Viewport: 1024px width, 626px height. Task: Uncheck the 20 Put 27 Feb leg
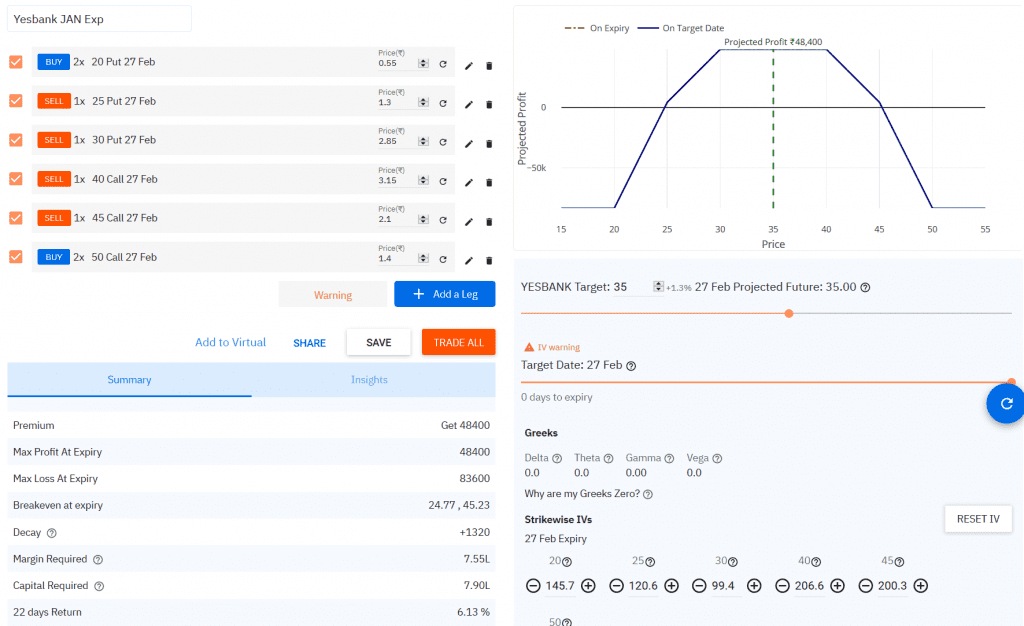tap(16, 62)
